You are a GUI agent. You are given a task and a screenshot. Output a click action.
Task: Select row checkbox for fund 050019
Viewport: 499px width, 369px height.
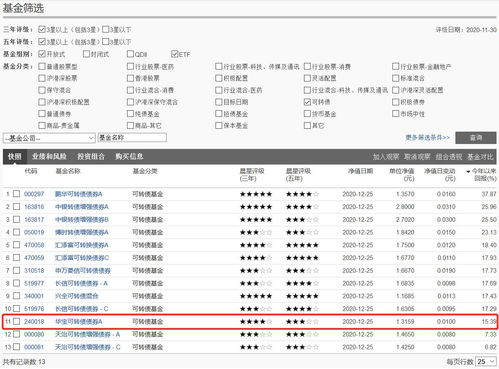click(16, 232)
